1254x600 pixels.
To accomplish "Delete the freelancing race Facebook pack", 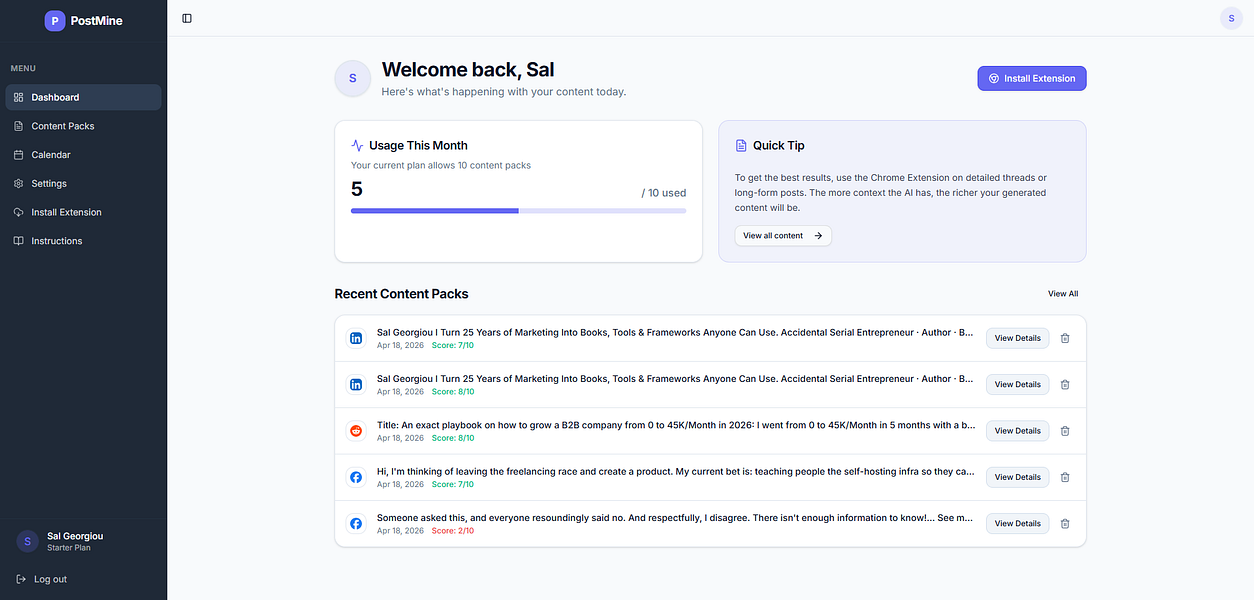I will pyautogui.click(x=1065, y=477).
